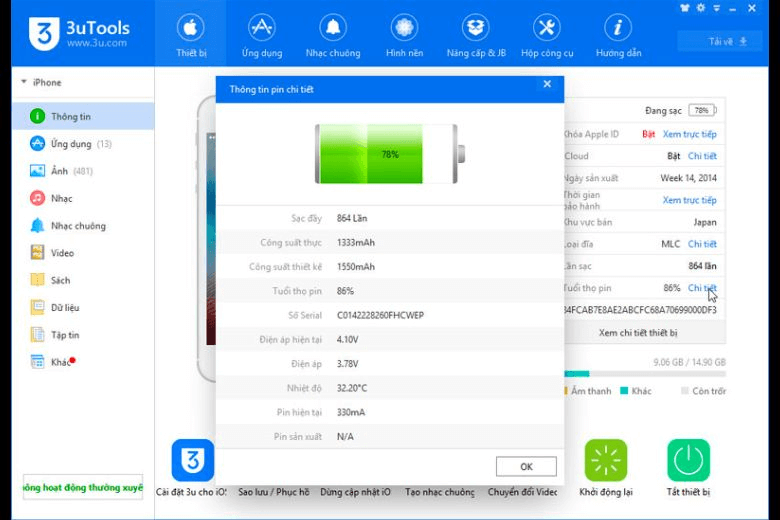Open the Hình nền wallpaper icon
The width and height of the screenshot is (780, 520).
pyautogui.click(x=404, y=27)
